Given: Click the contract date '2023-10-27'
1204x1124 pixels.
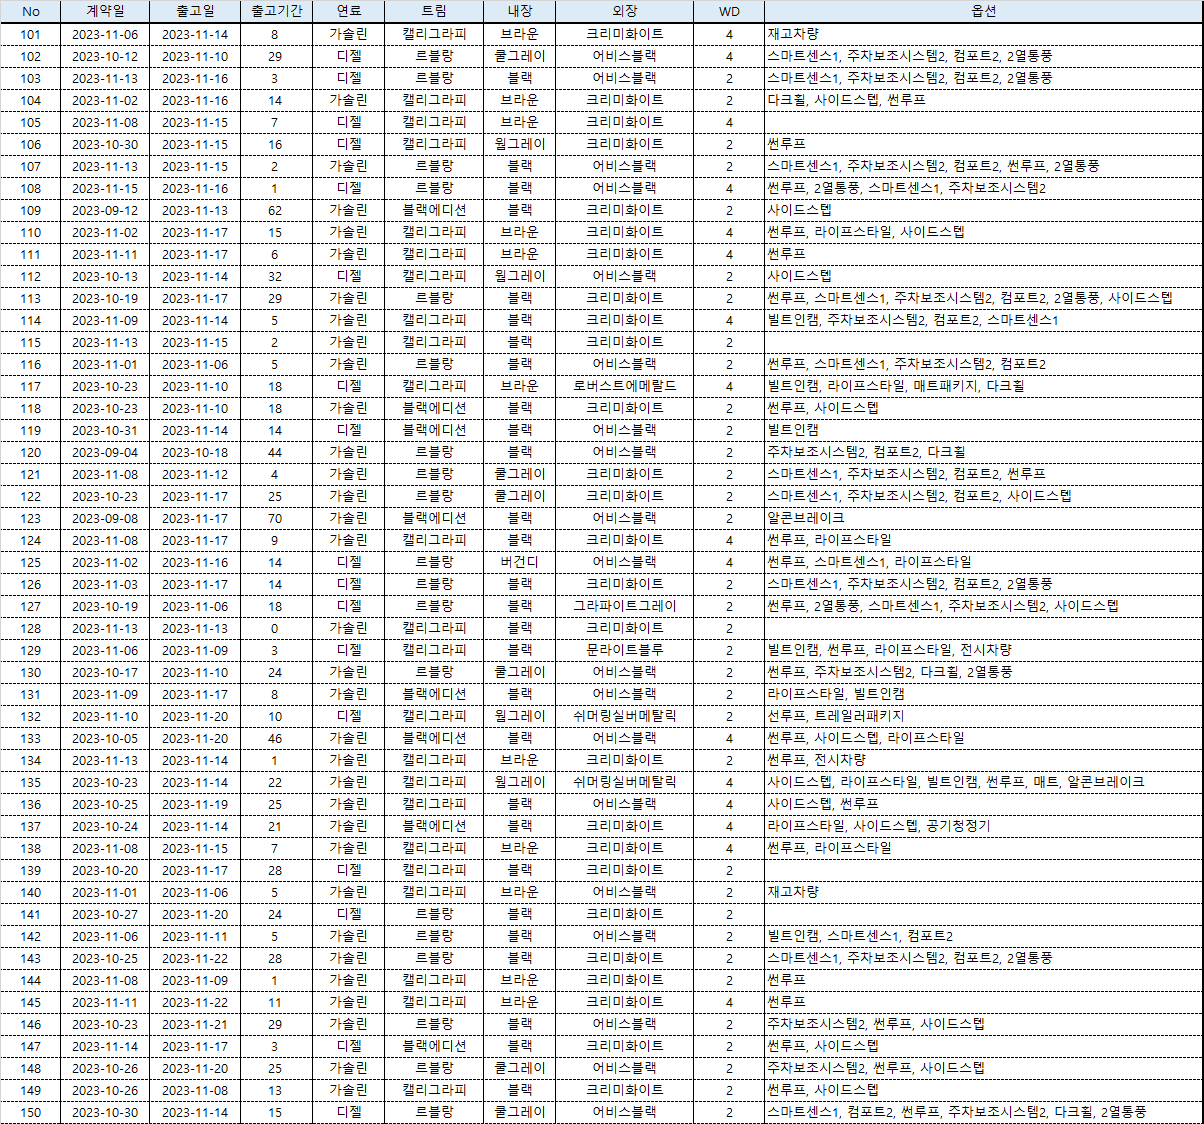Looking at the screenshot, I should pyautogui.click(x=105, y=914).
